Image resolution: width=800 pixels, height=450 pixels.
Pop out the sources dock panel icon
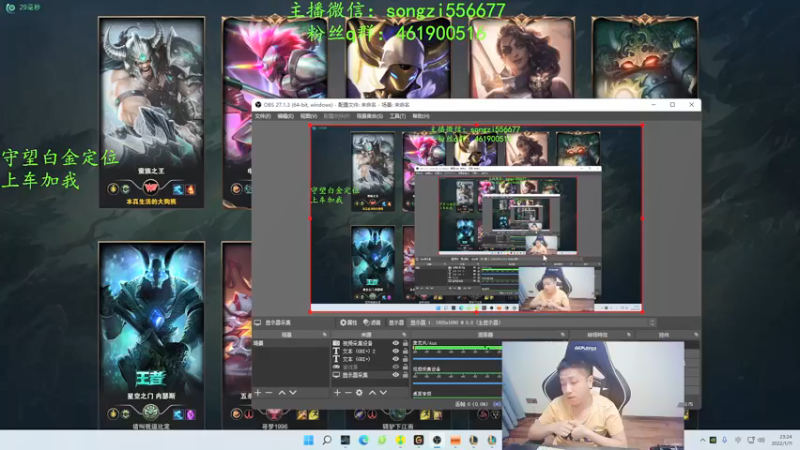(x=405, y=335)
